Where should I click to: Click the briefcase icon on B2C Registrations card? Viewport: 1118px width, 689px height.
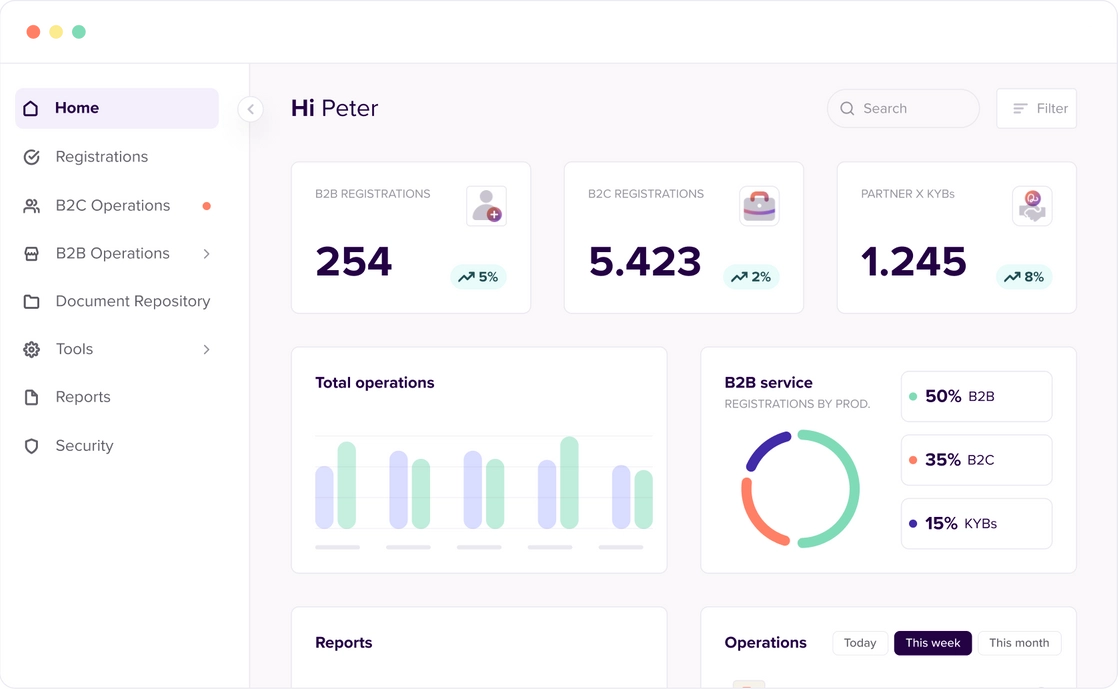[x=759, y=205]
